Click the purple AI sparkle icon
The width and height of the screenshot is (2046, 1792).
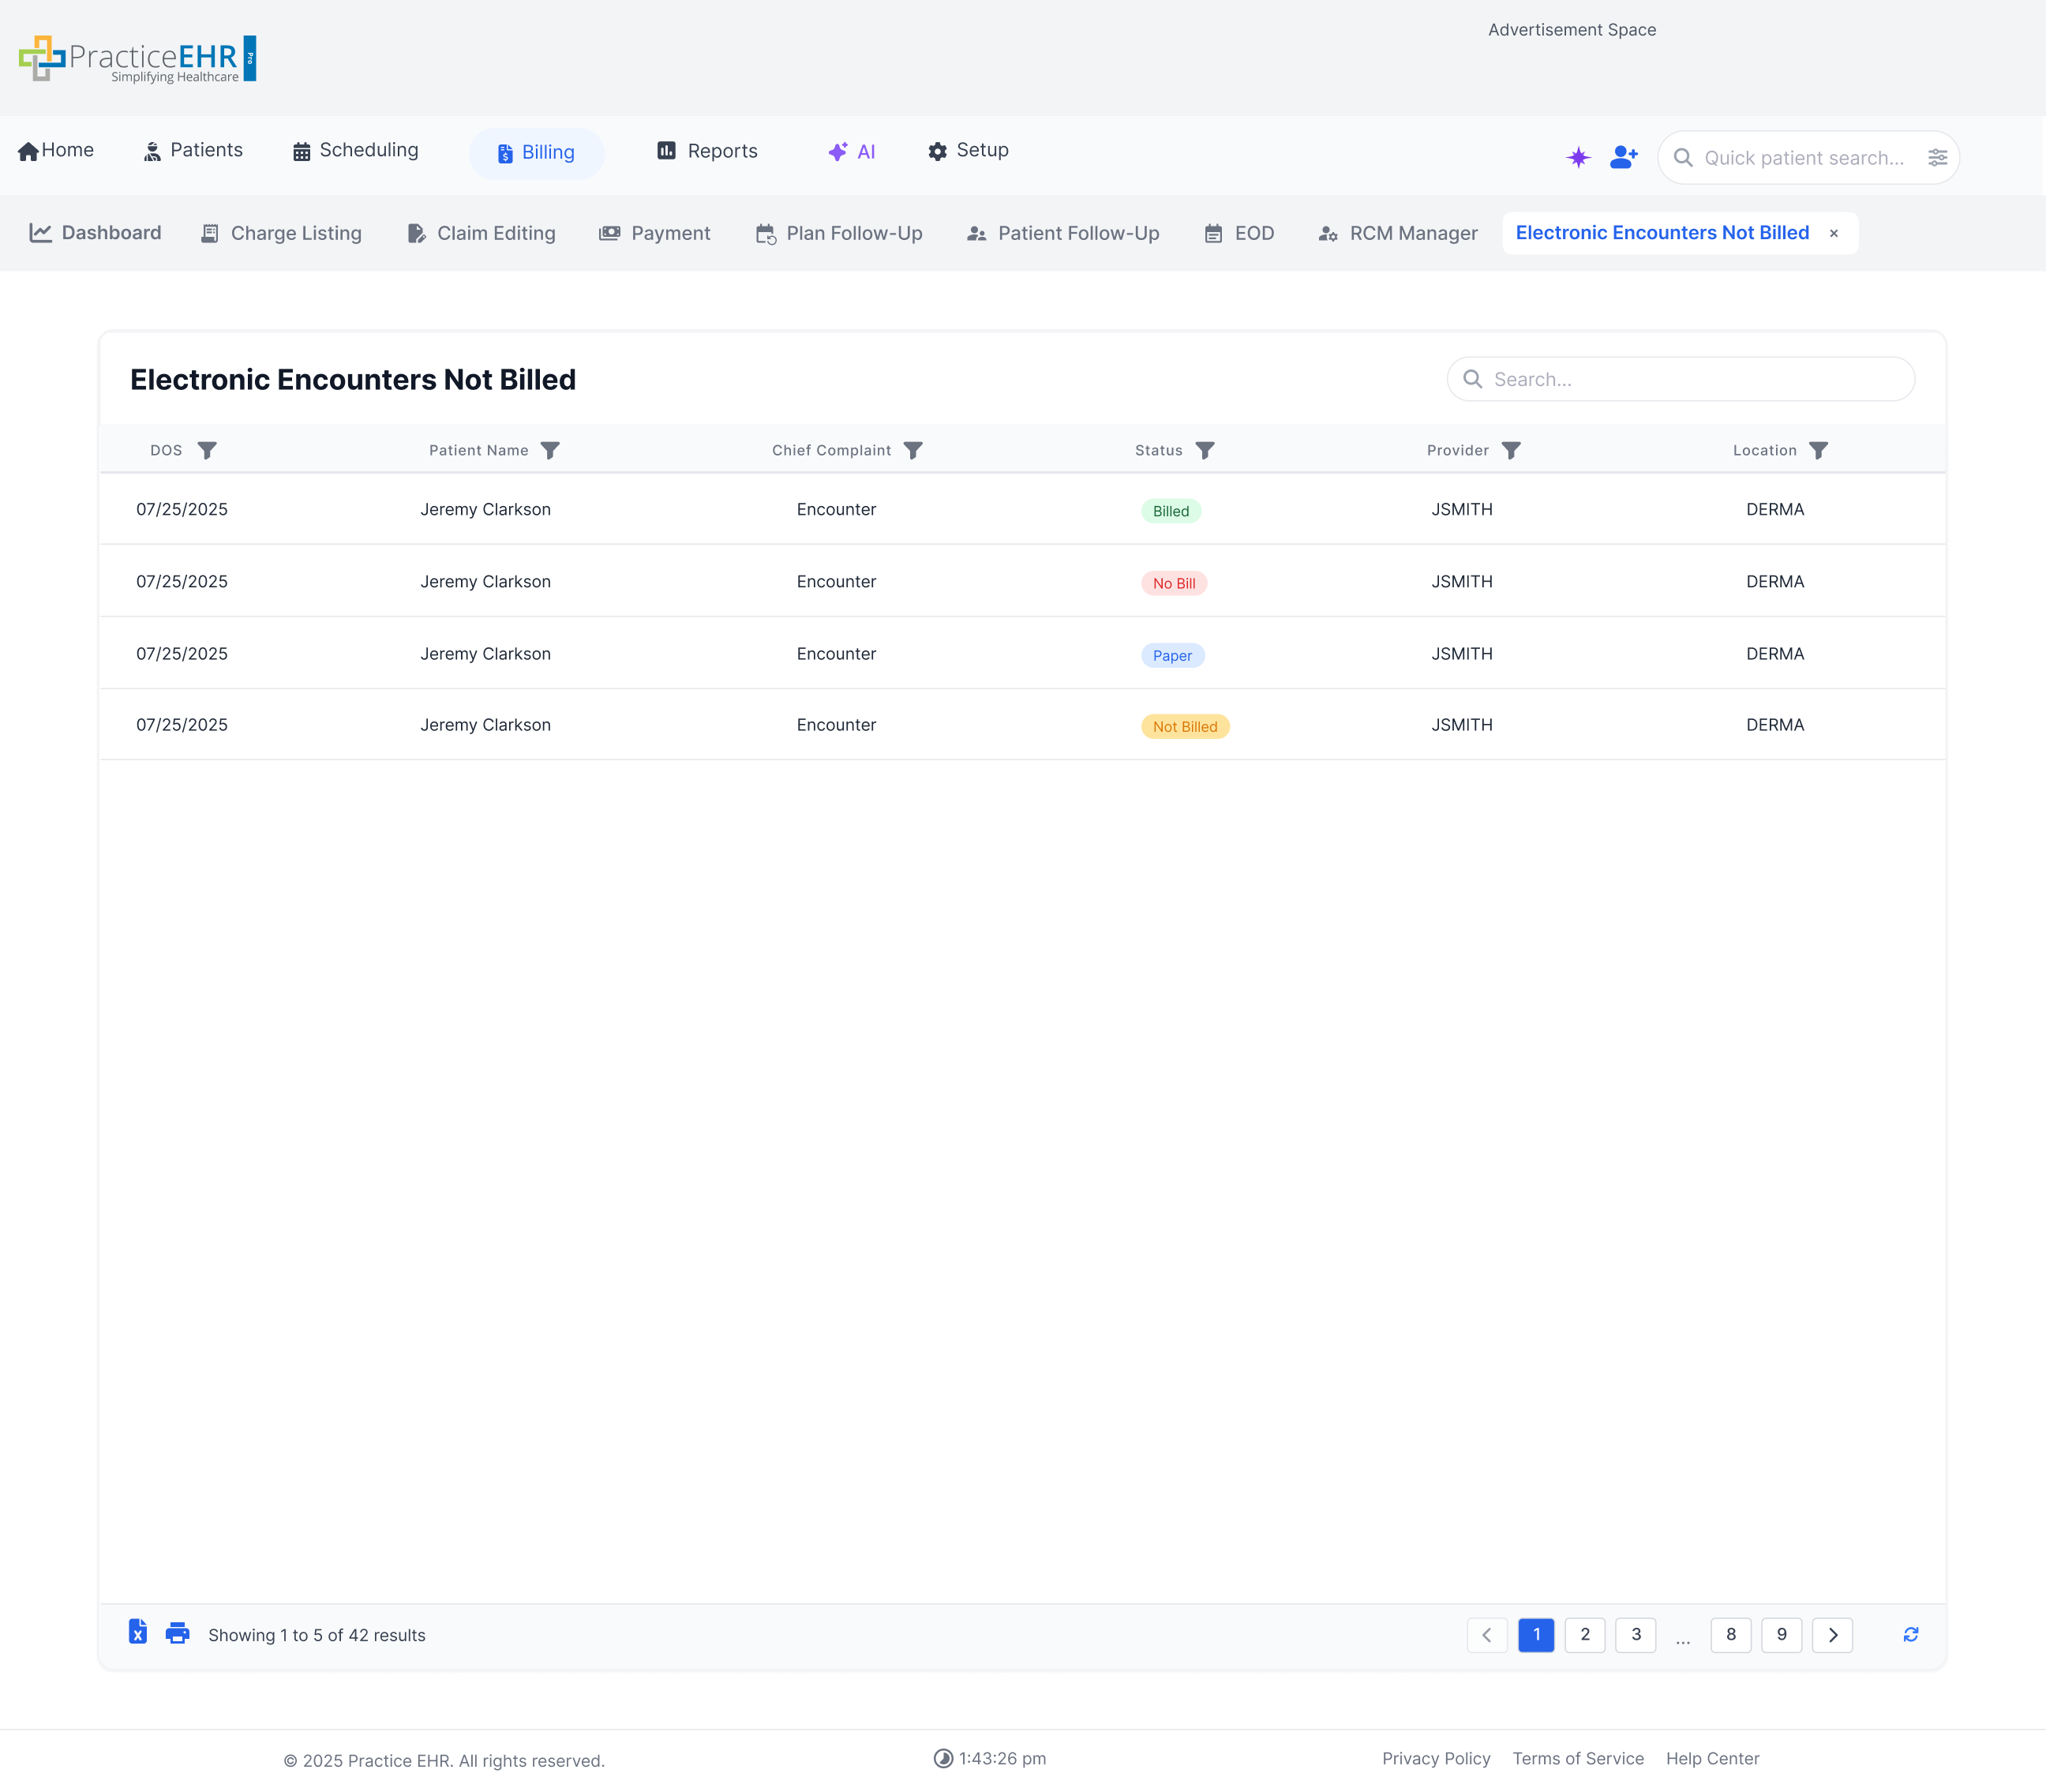pyautogui.click(x=1578, y=157)
